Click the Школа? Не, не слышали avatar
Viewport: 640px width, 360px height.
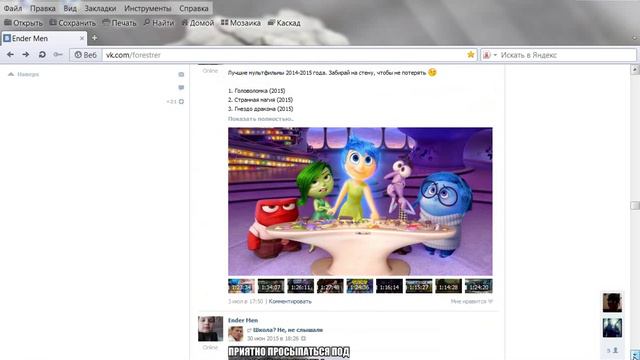click(236, 333)
